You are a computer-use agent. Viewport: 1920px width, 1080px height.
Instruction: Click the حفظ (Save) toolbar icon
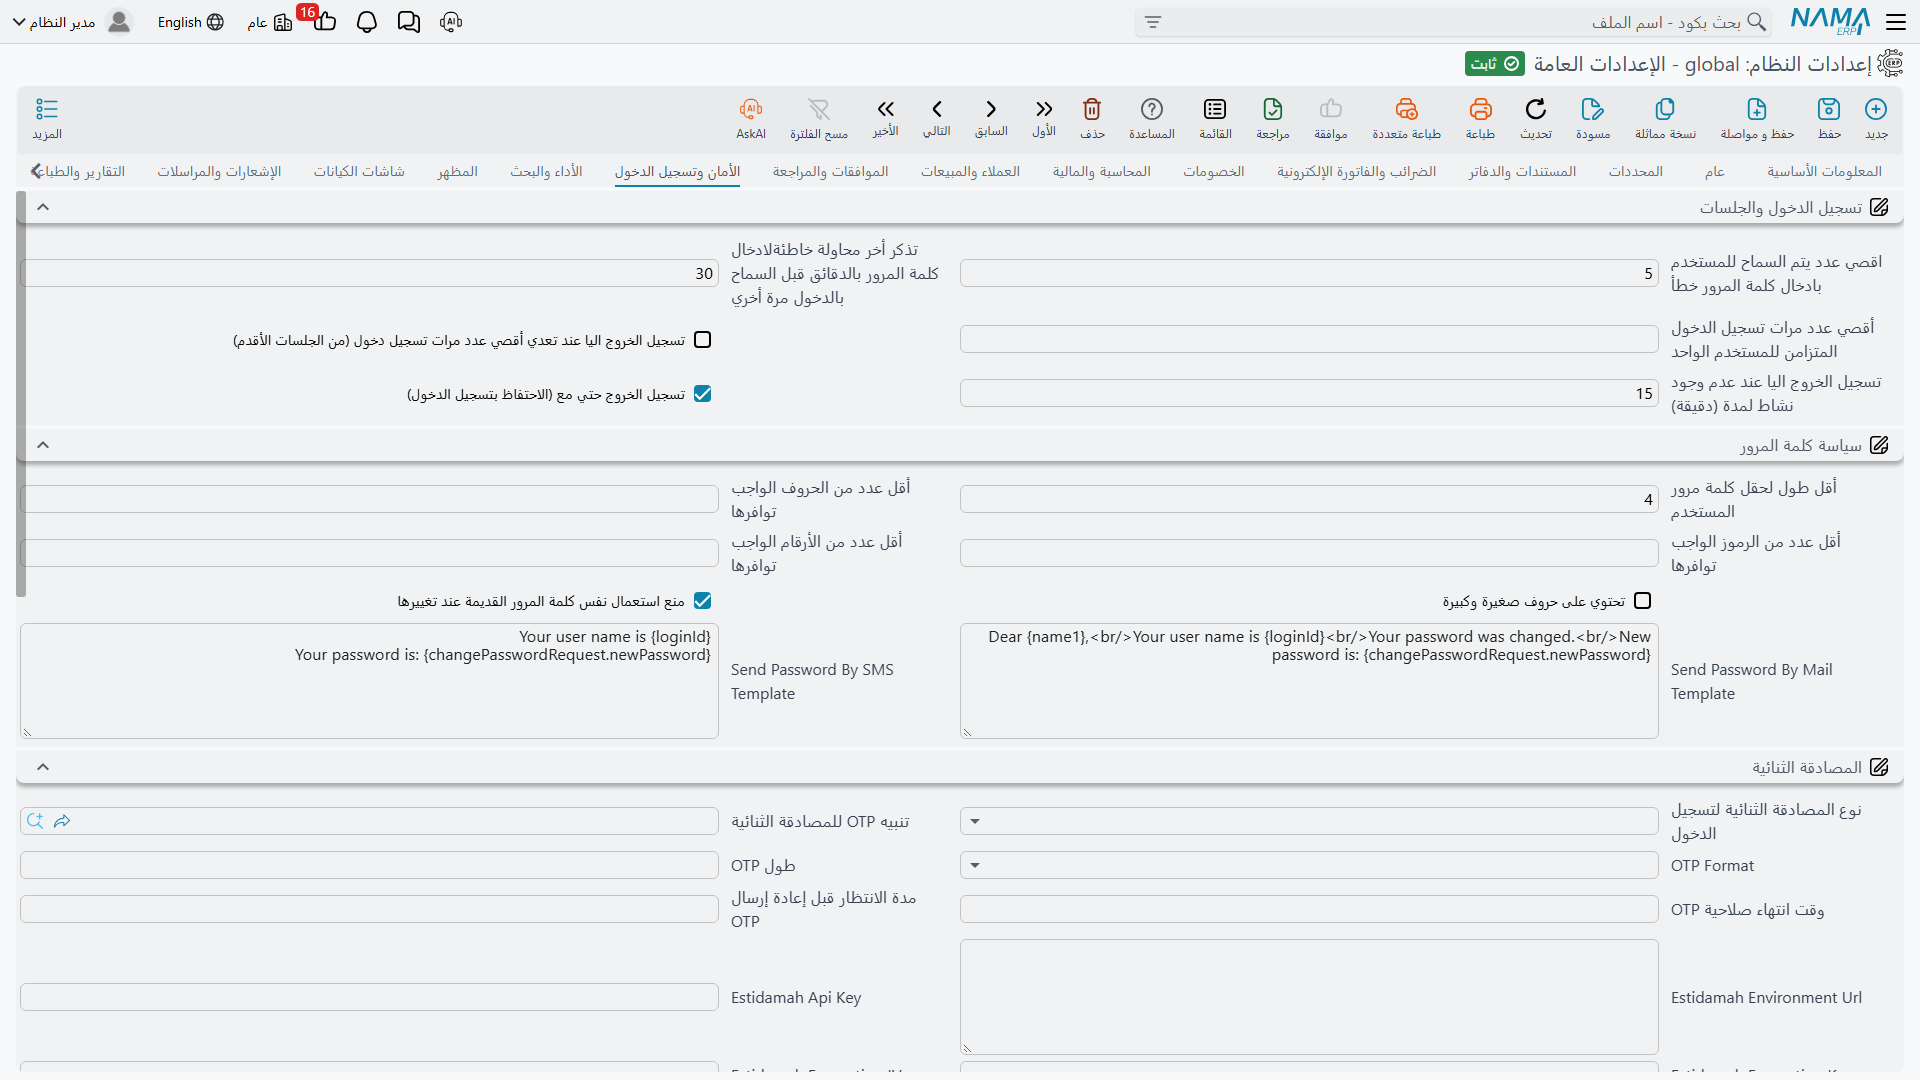1829,109
